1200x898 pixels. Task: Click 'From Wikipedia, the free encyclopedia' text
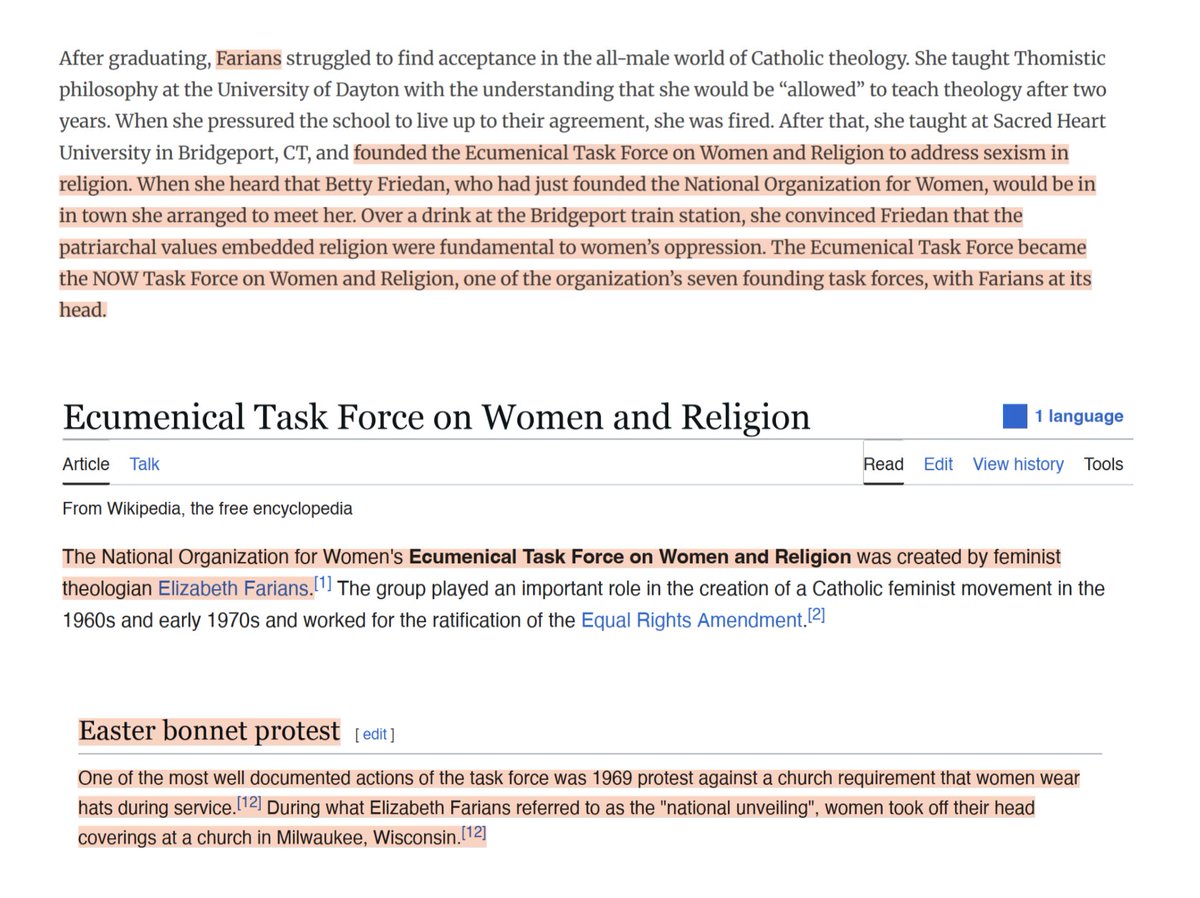(207, 509)
